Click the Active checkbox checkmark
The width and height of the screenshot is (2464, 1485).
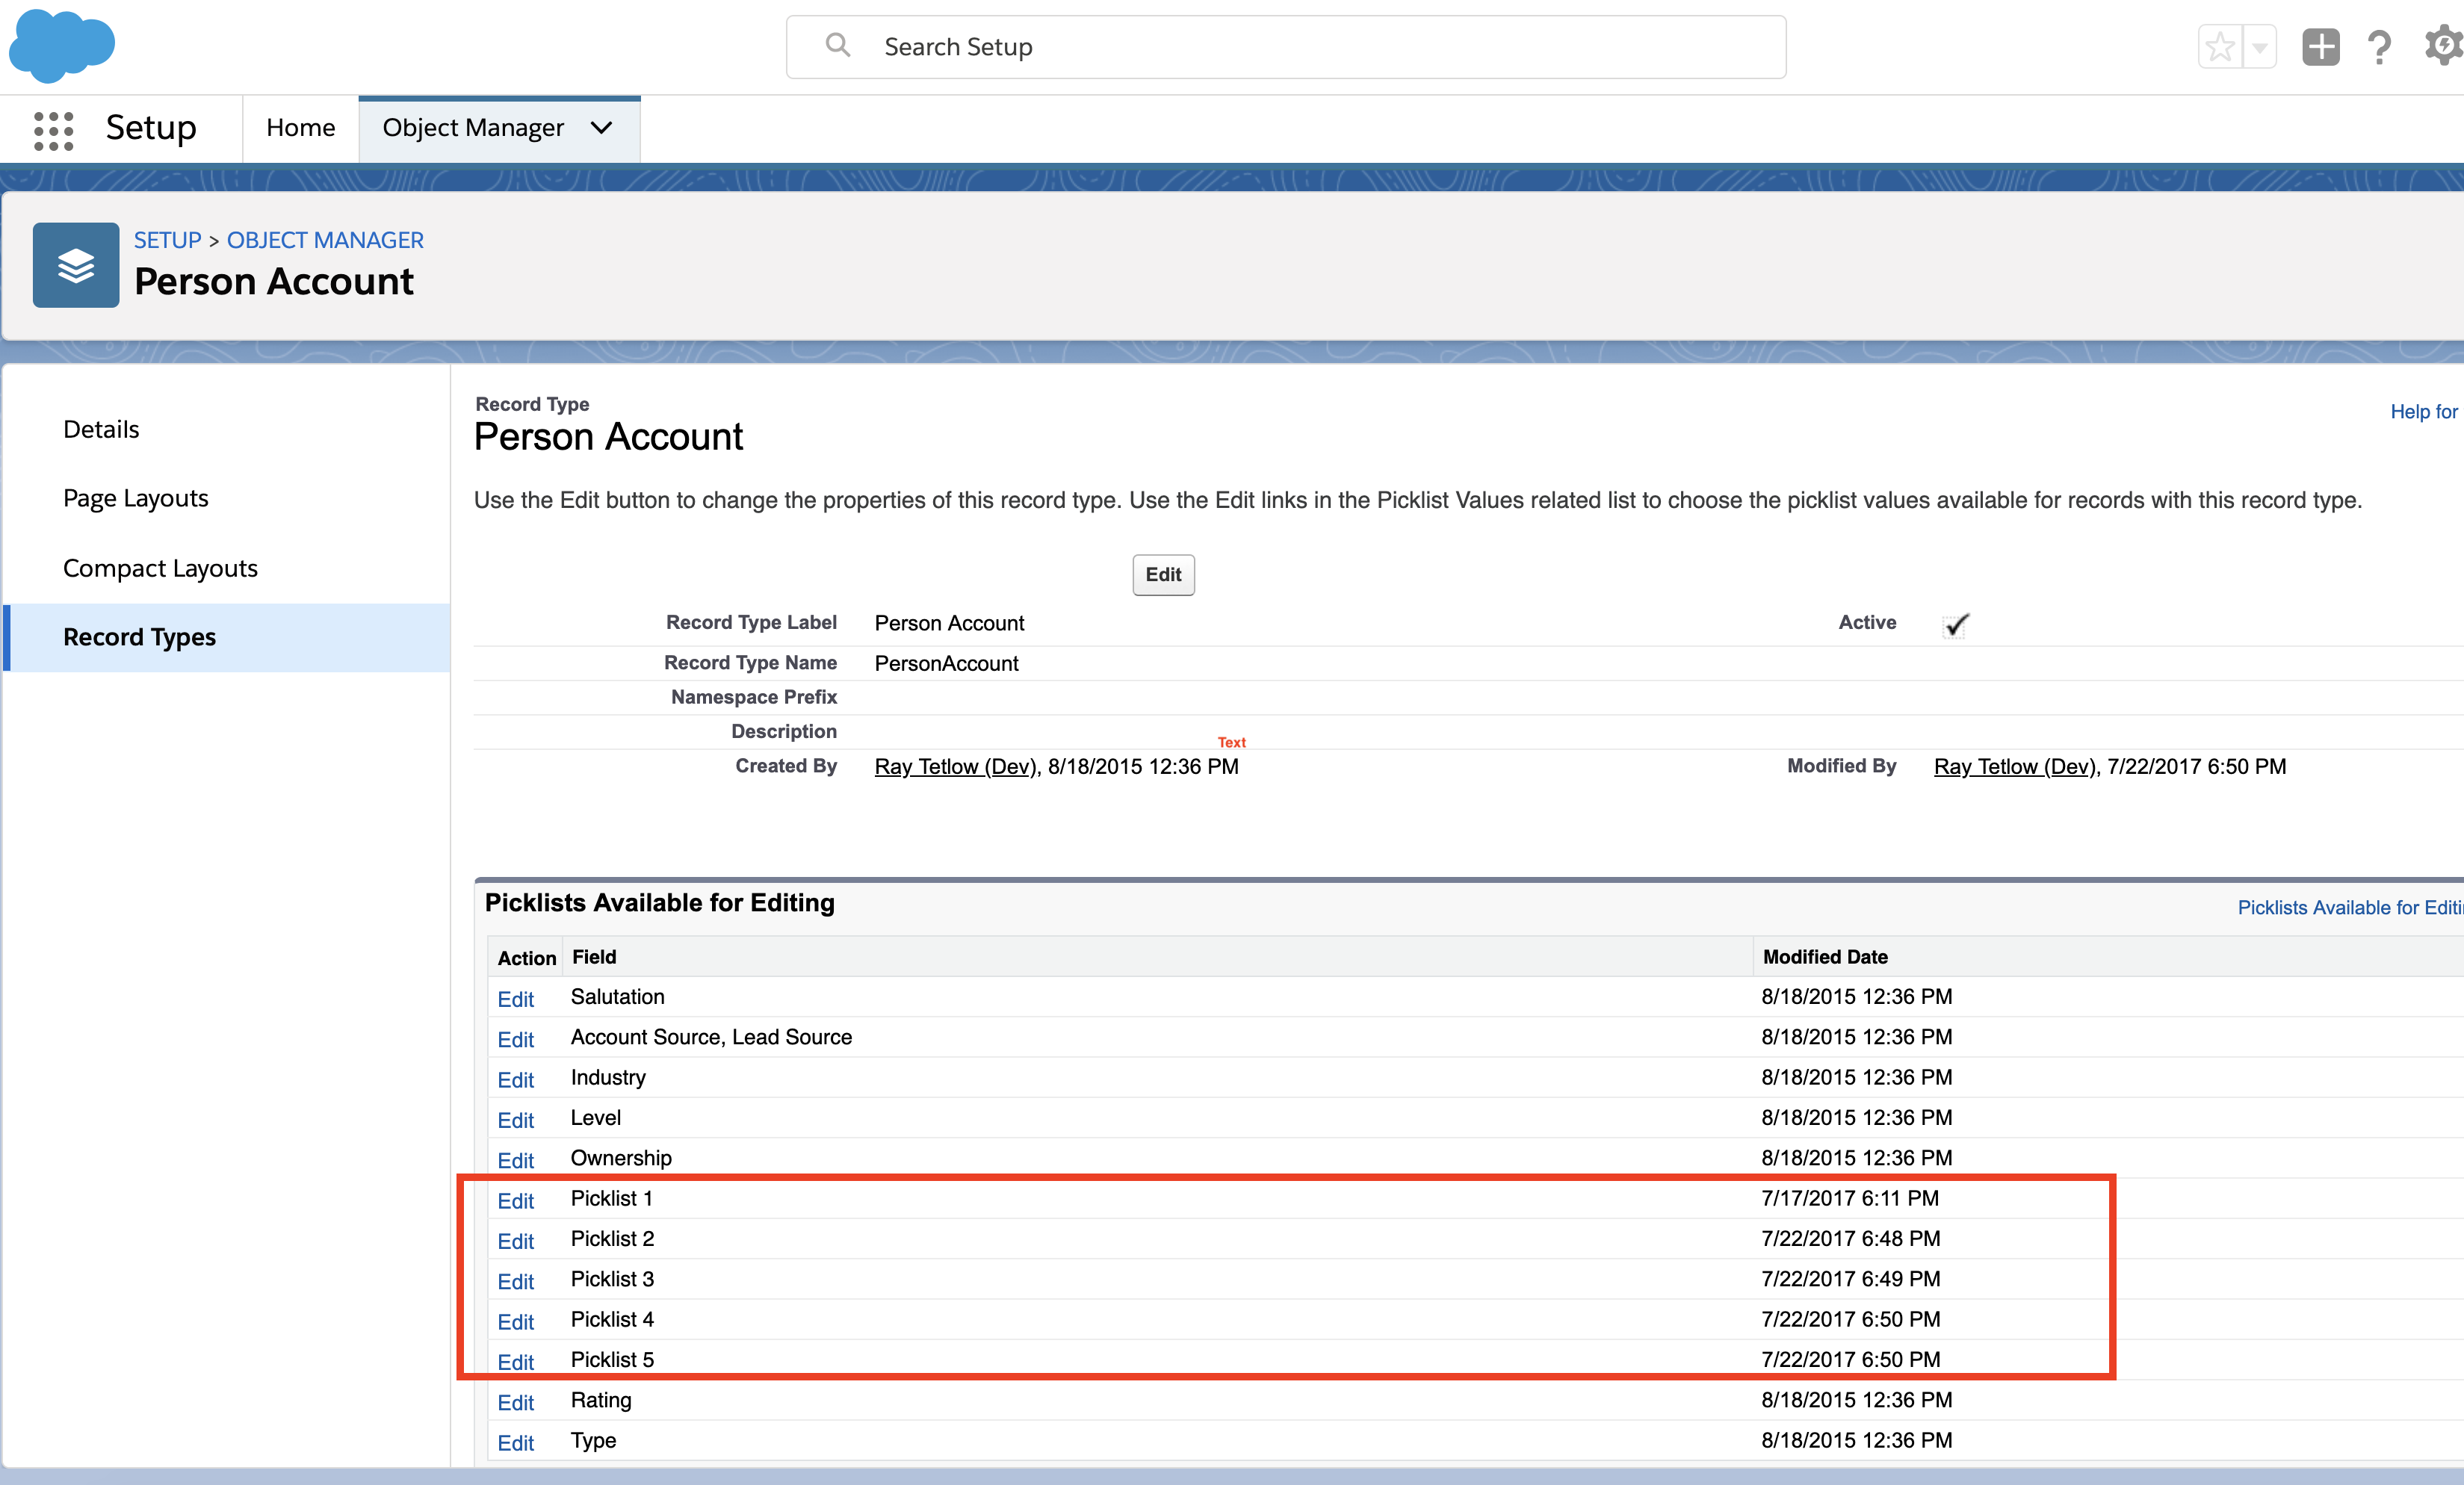pos(1956,625)
